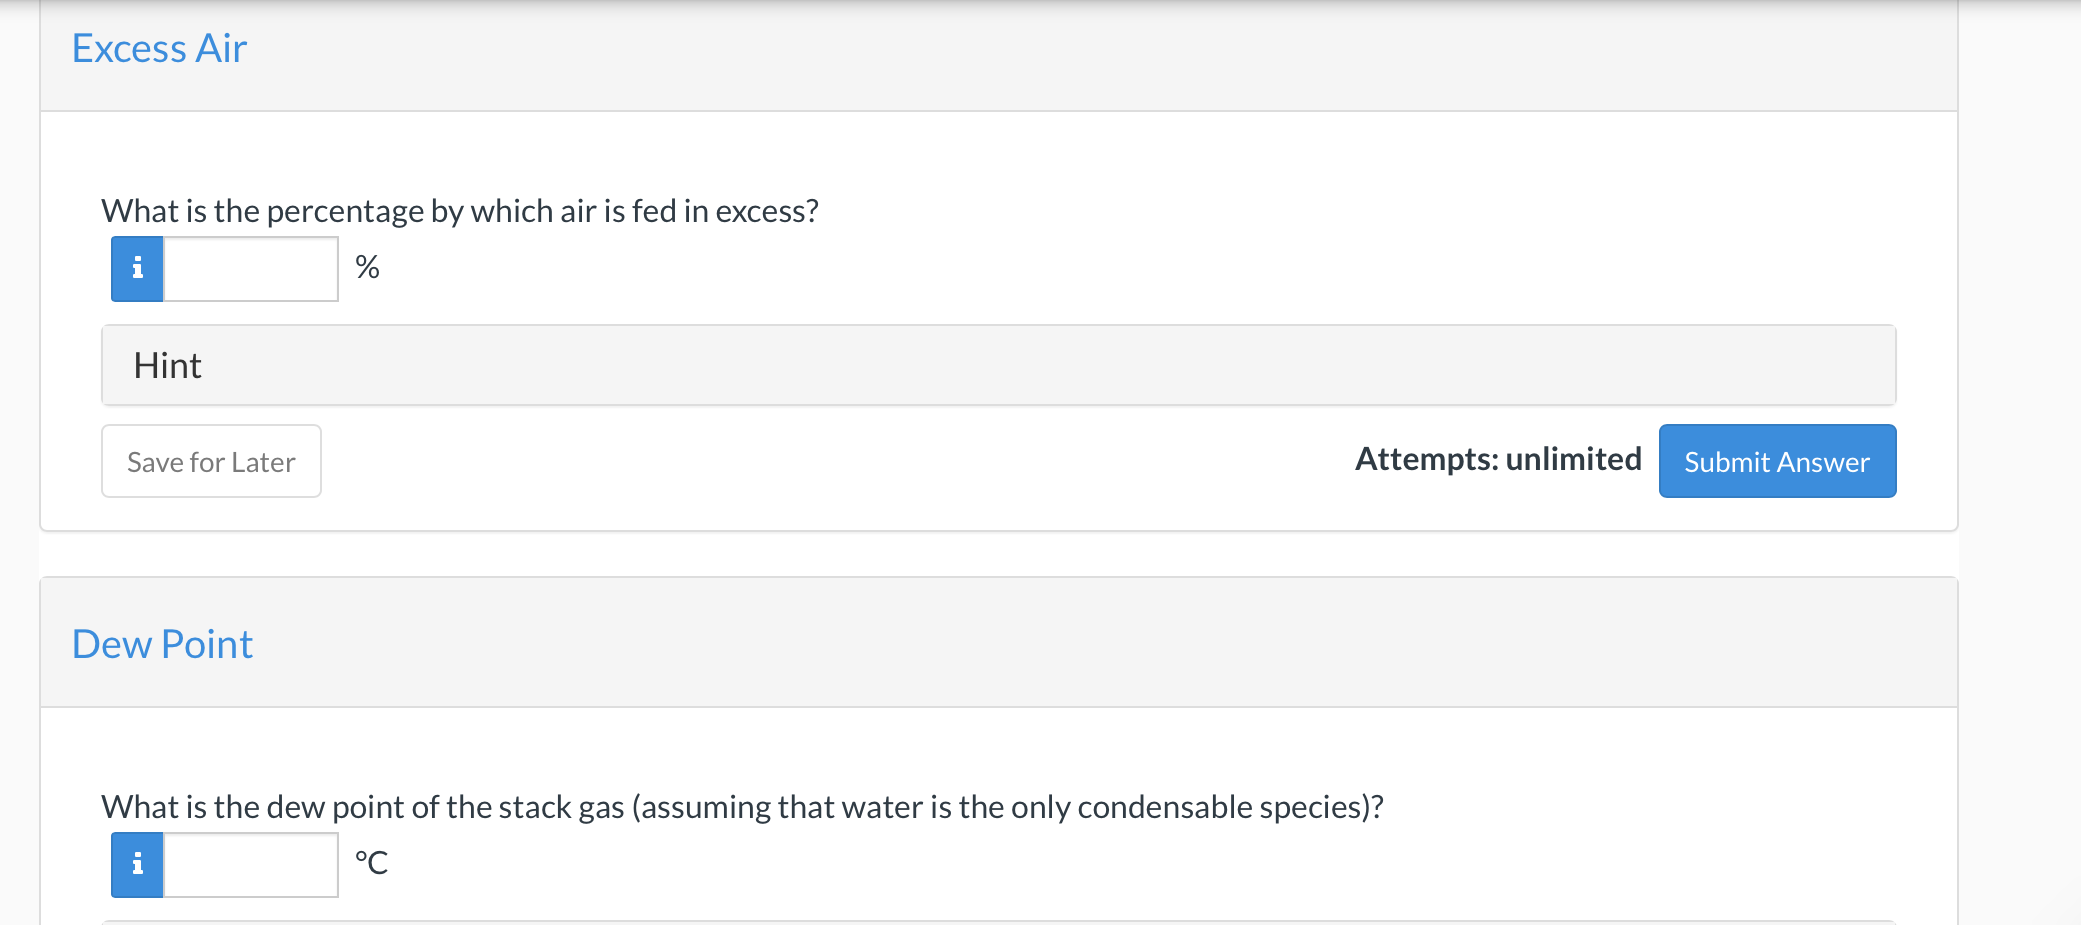Expand the Hint panel

pos(998,365)
